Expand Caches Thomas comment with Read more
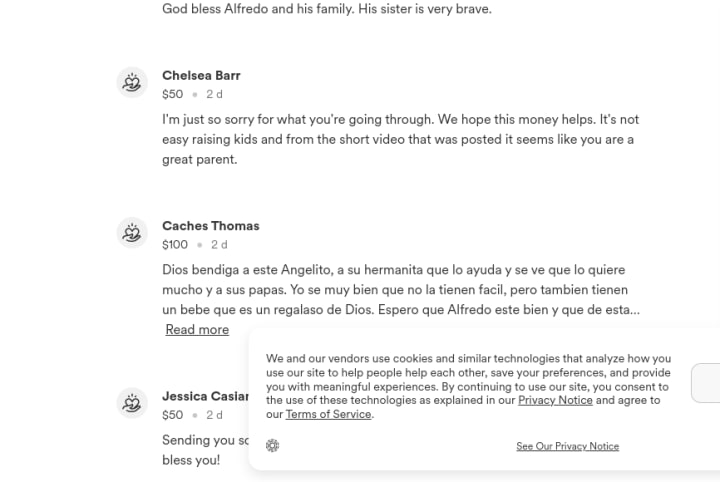 pyautogui.click(x=197, y=330)
